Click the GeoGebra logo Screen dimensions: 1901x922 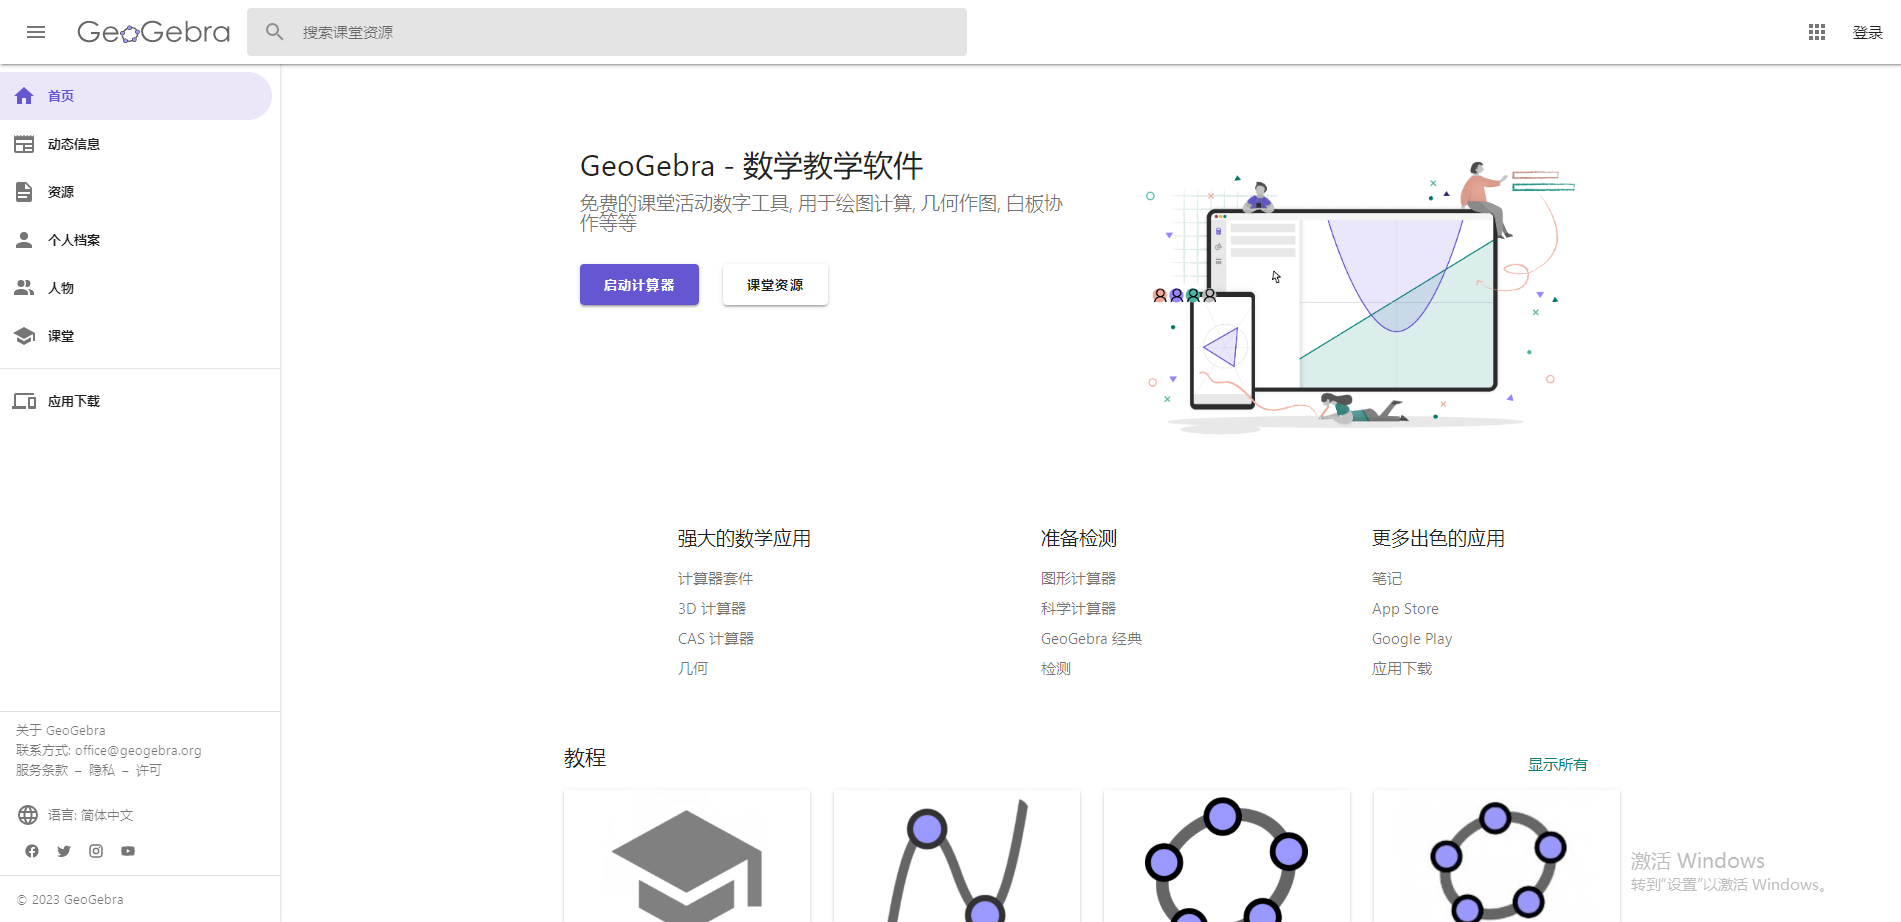point(153,32)
